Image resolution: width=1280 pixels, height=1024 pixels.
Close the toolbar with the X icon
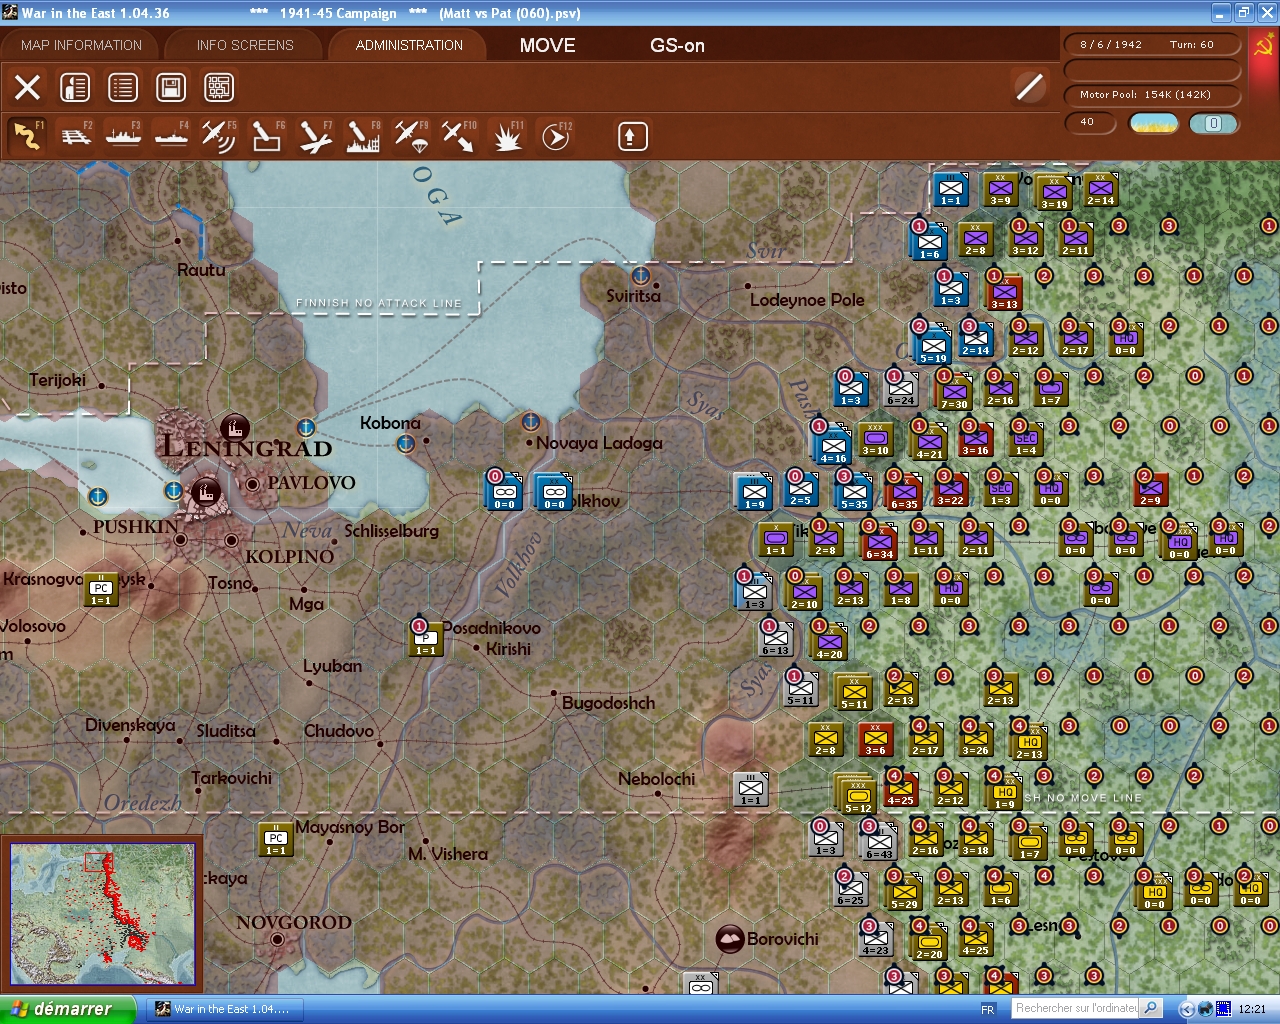pyautogui.click(x=28, y=88)
